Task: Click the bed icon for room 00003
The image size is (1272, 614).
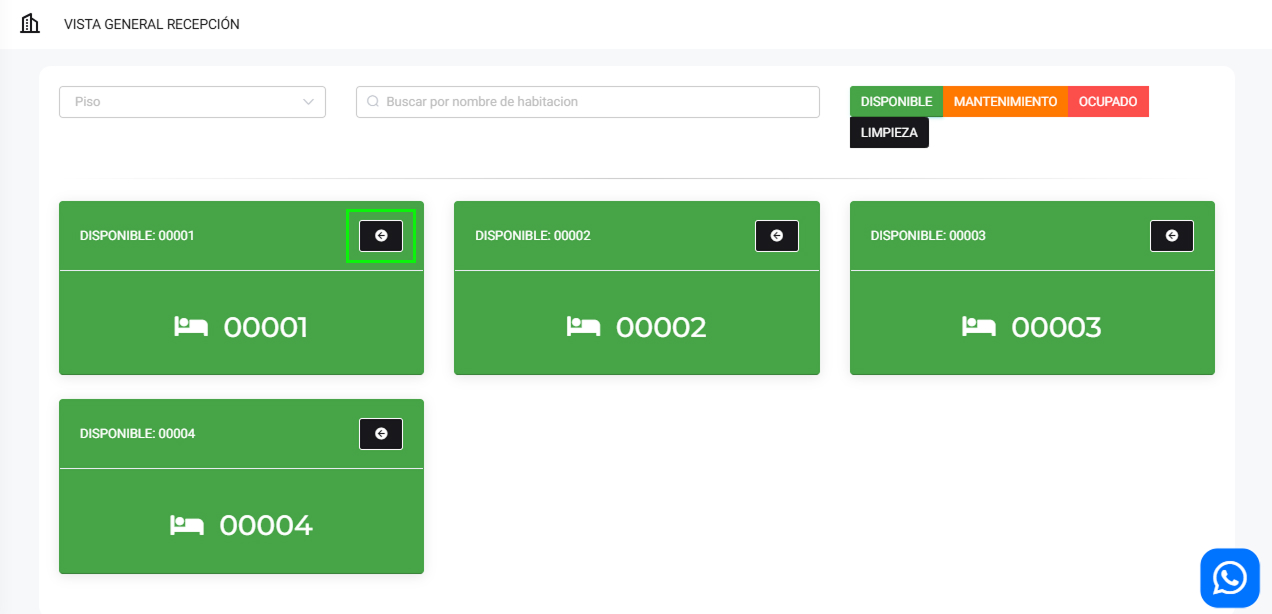Action: coord(978,327)
